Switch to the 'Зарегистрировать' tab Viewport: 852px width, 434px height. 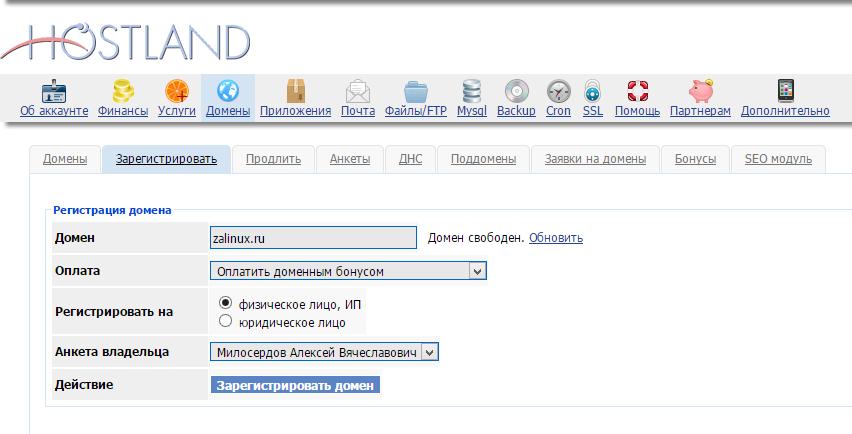click(x=166, y=159)
